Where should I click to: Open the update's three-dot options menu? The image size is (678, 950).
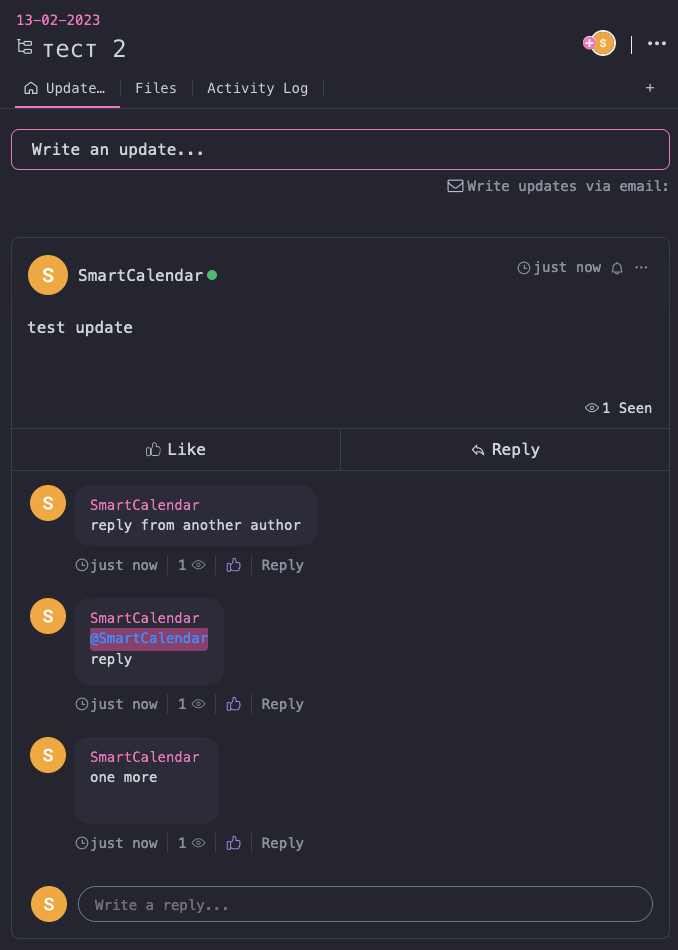(x=641, y=268)
